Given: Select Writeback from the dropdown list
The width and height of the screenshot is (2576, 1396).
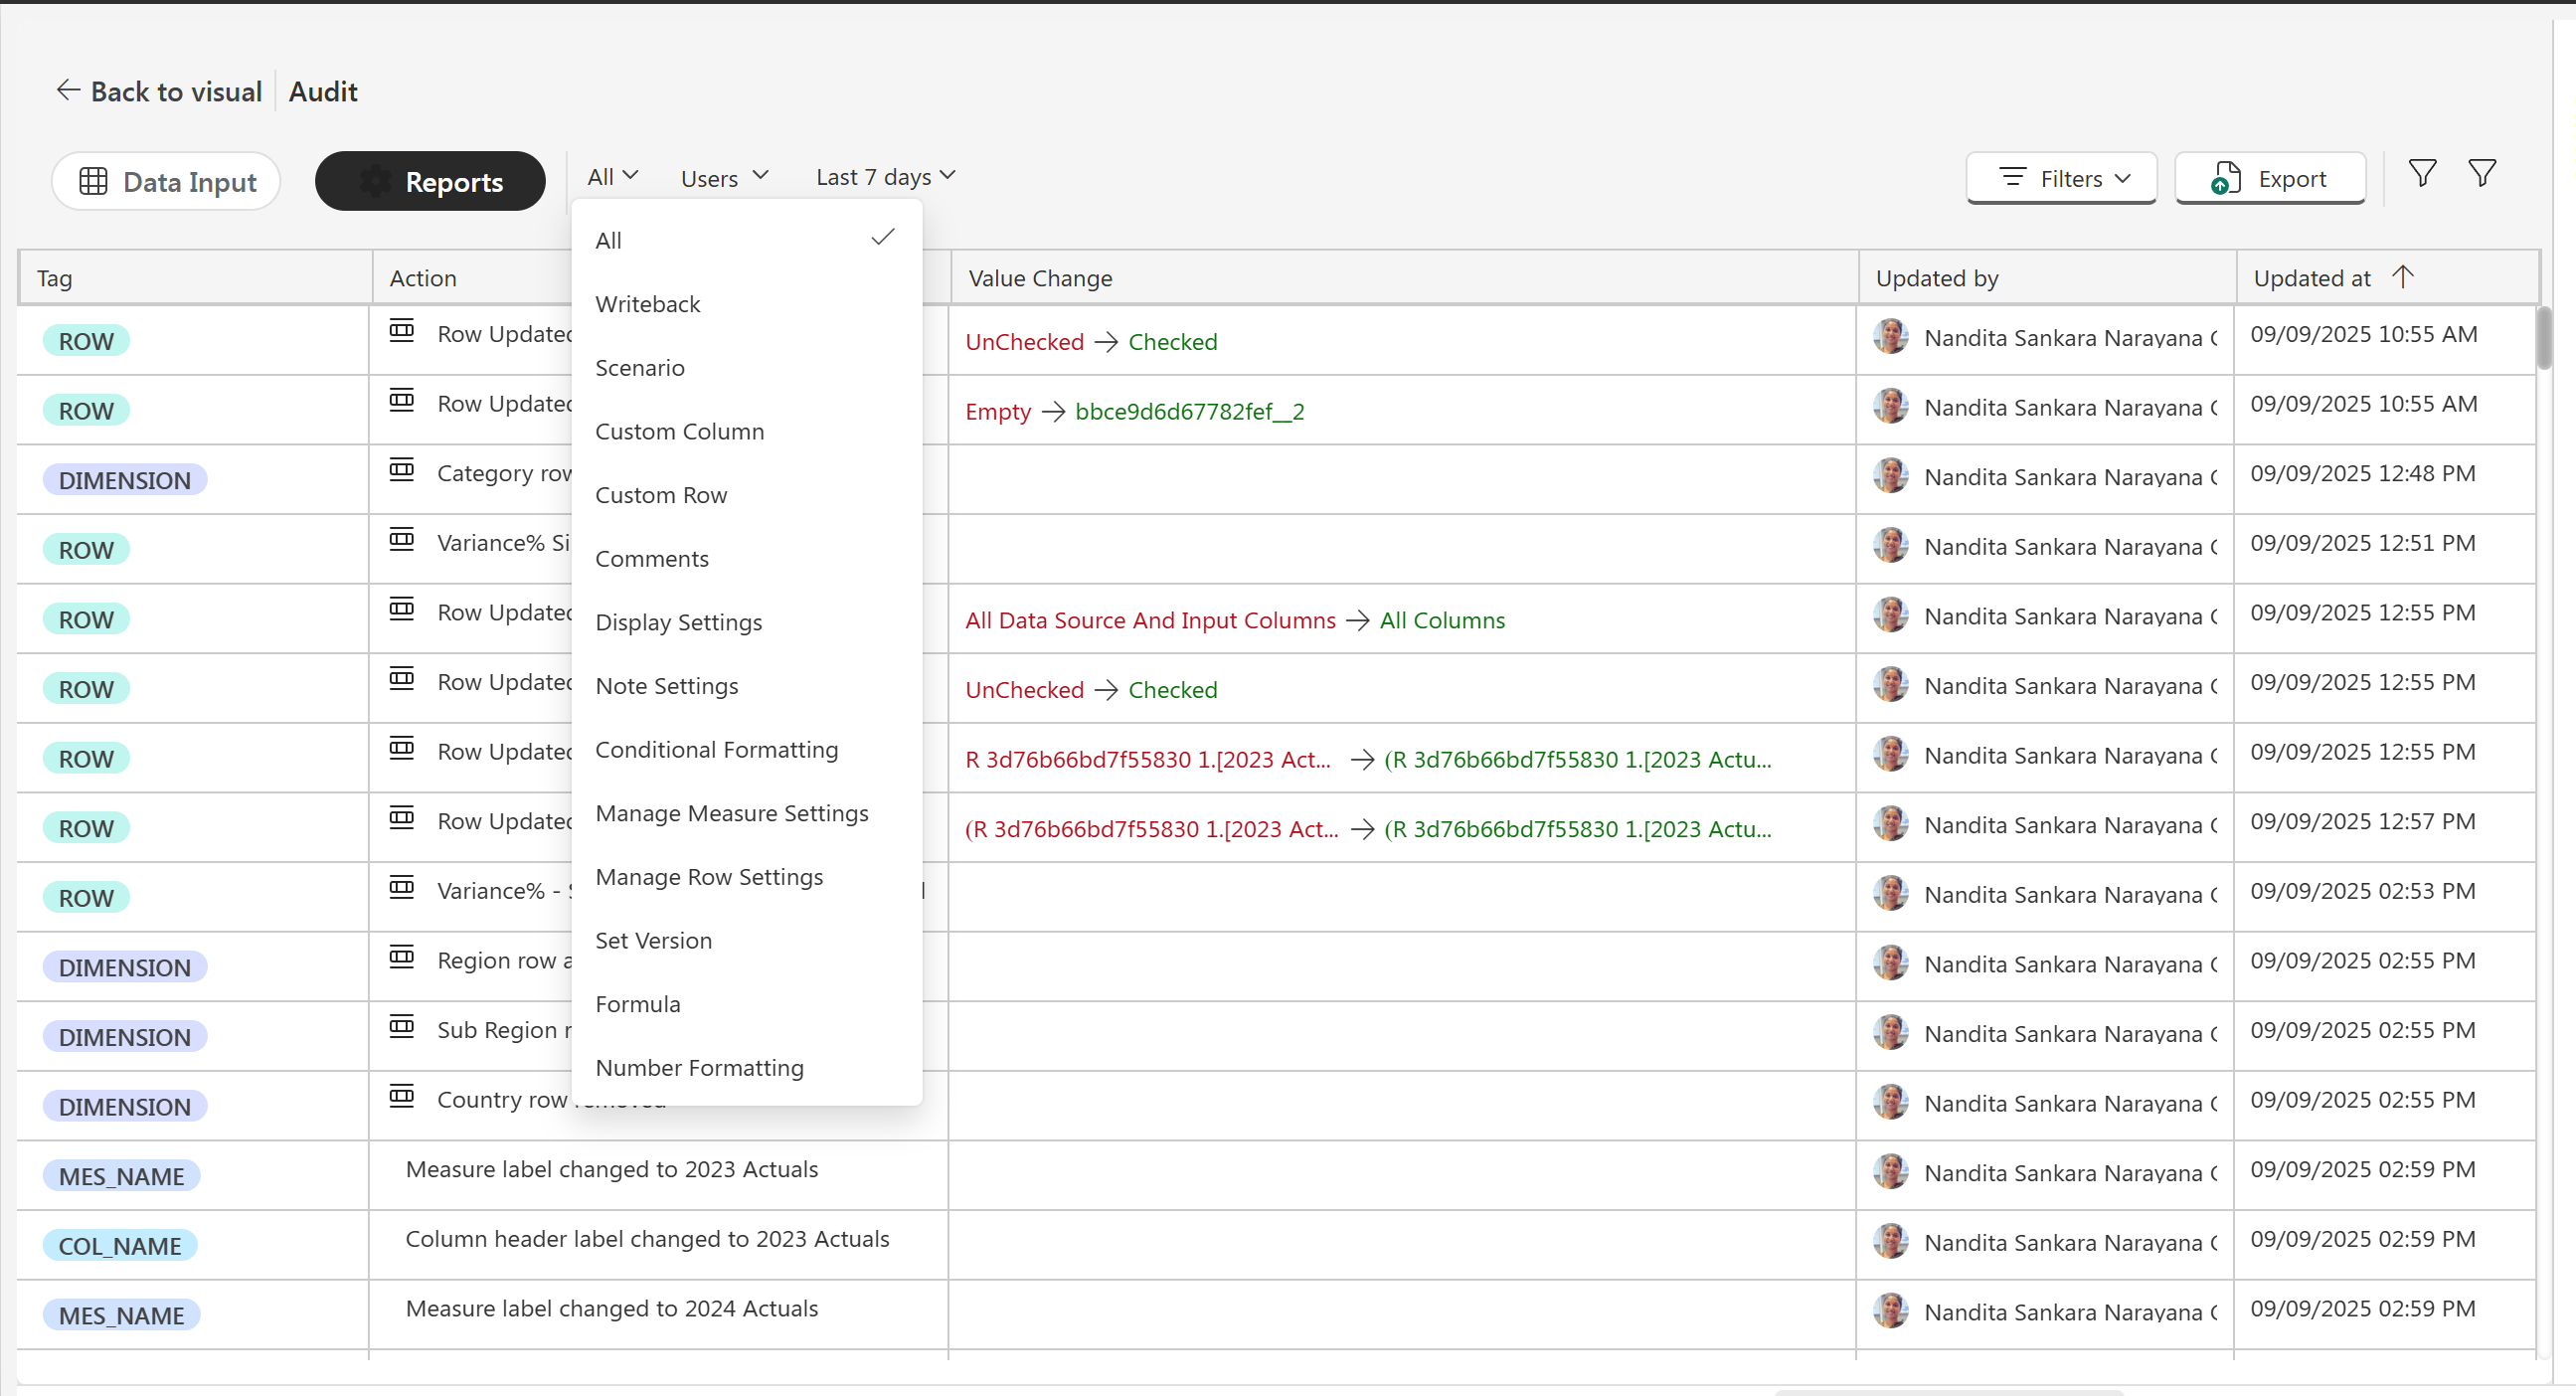Looking at the screenshot, I should [x=648, y=304].
